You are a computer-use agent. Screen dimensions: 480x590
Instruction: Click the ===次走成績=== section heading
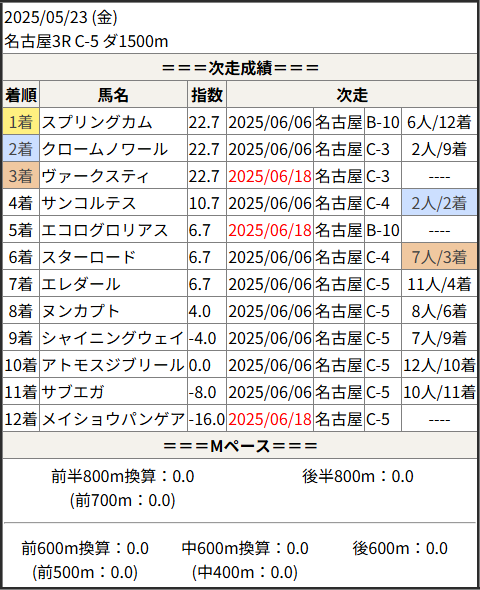point(240,68)
